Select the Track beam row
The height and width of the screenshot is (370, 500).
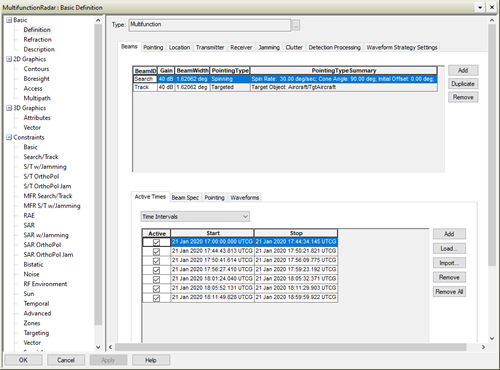(x=285, y=87)
